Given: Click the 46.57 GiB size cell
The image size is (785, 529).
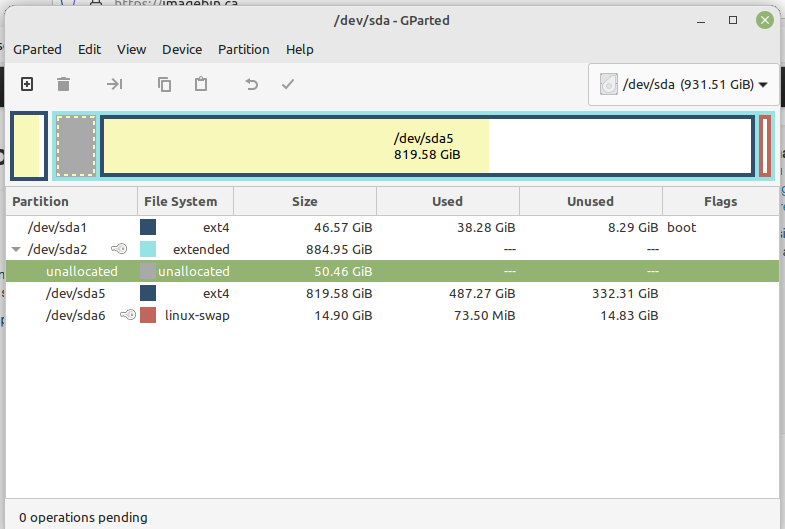Looking at the screenshot, I should click(x=343, y=228).
